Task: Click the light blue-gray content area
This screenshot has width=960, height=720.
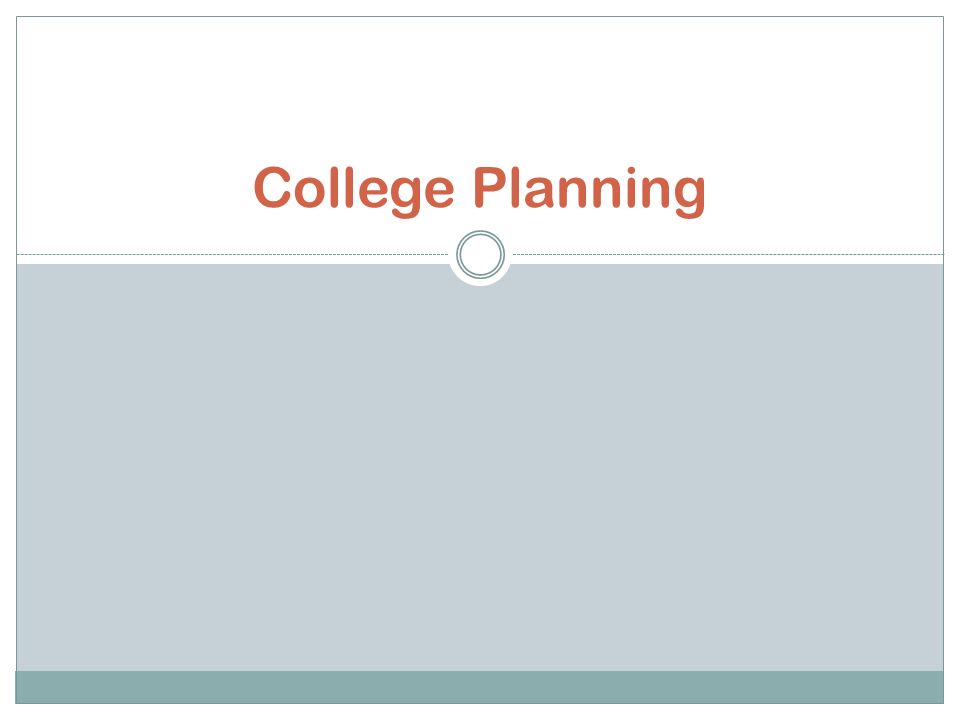Action: tap(479, 471)
